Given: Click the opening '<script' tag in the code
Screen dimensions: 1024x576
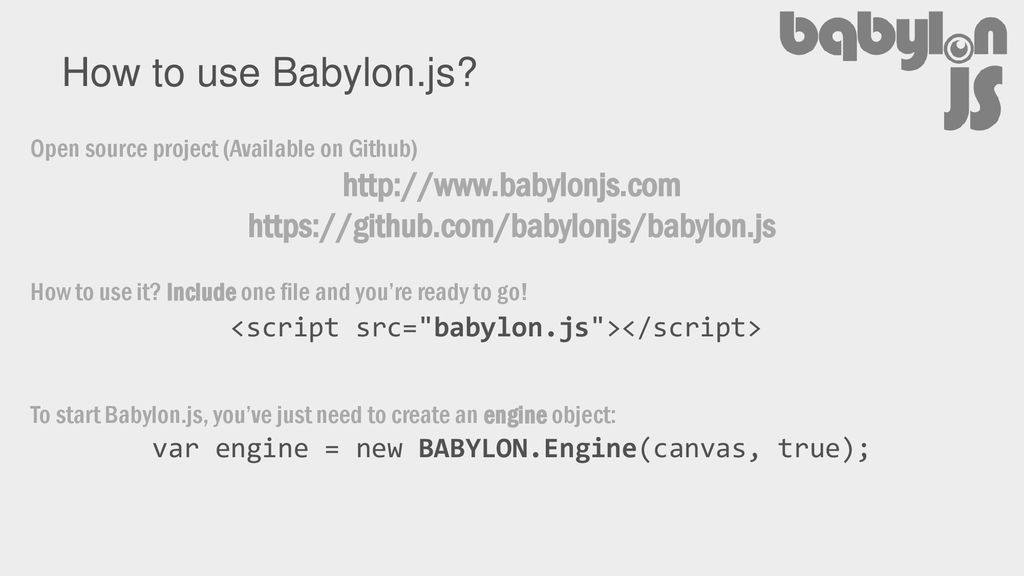Looking at the screenshot, I should pos(285,328).
